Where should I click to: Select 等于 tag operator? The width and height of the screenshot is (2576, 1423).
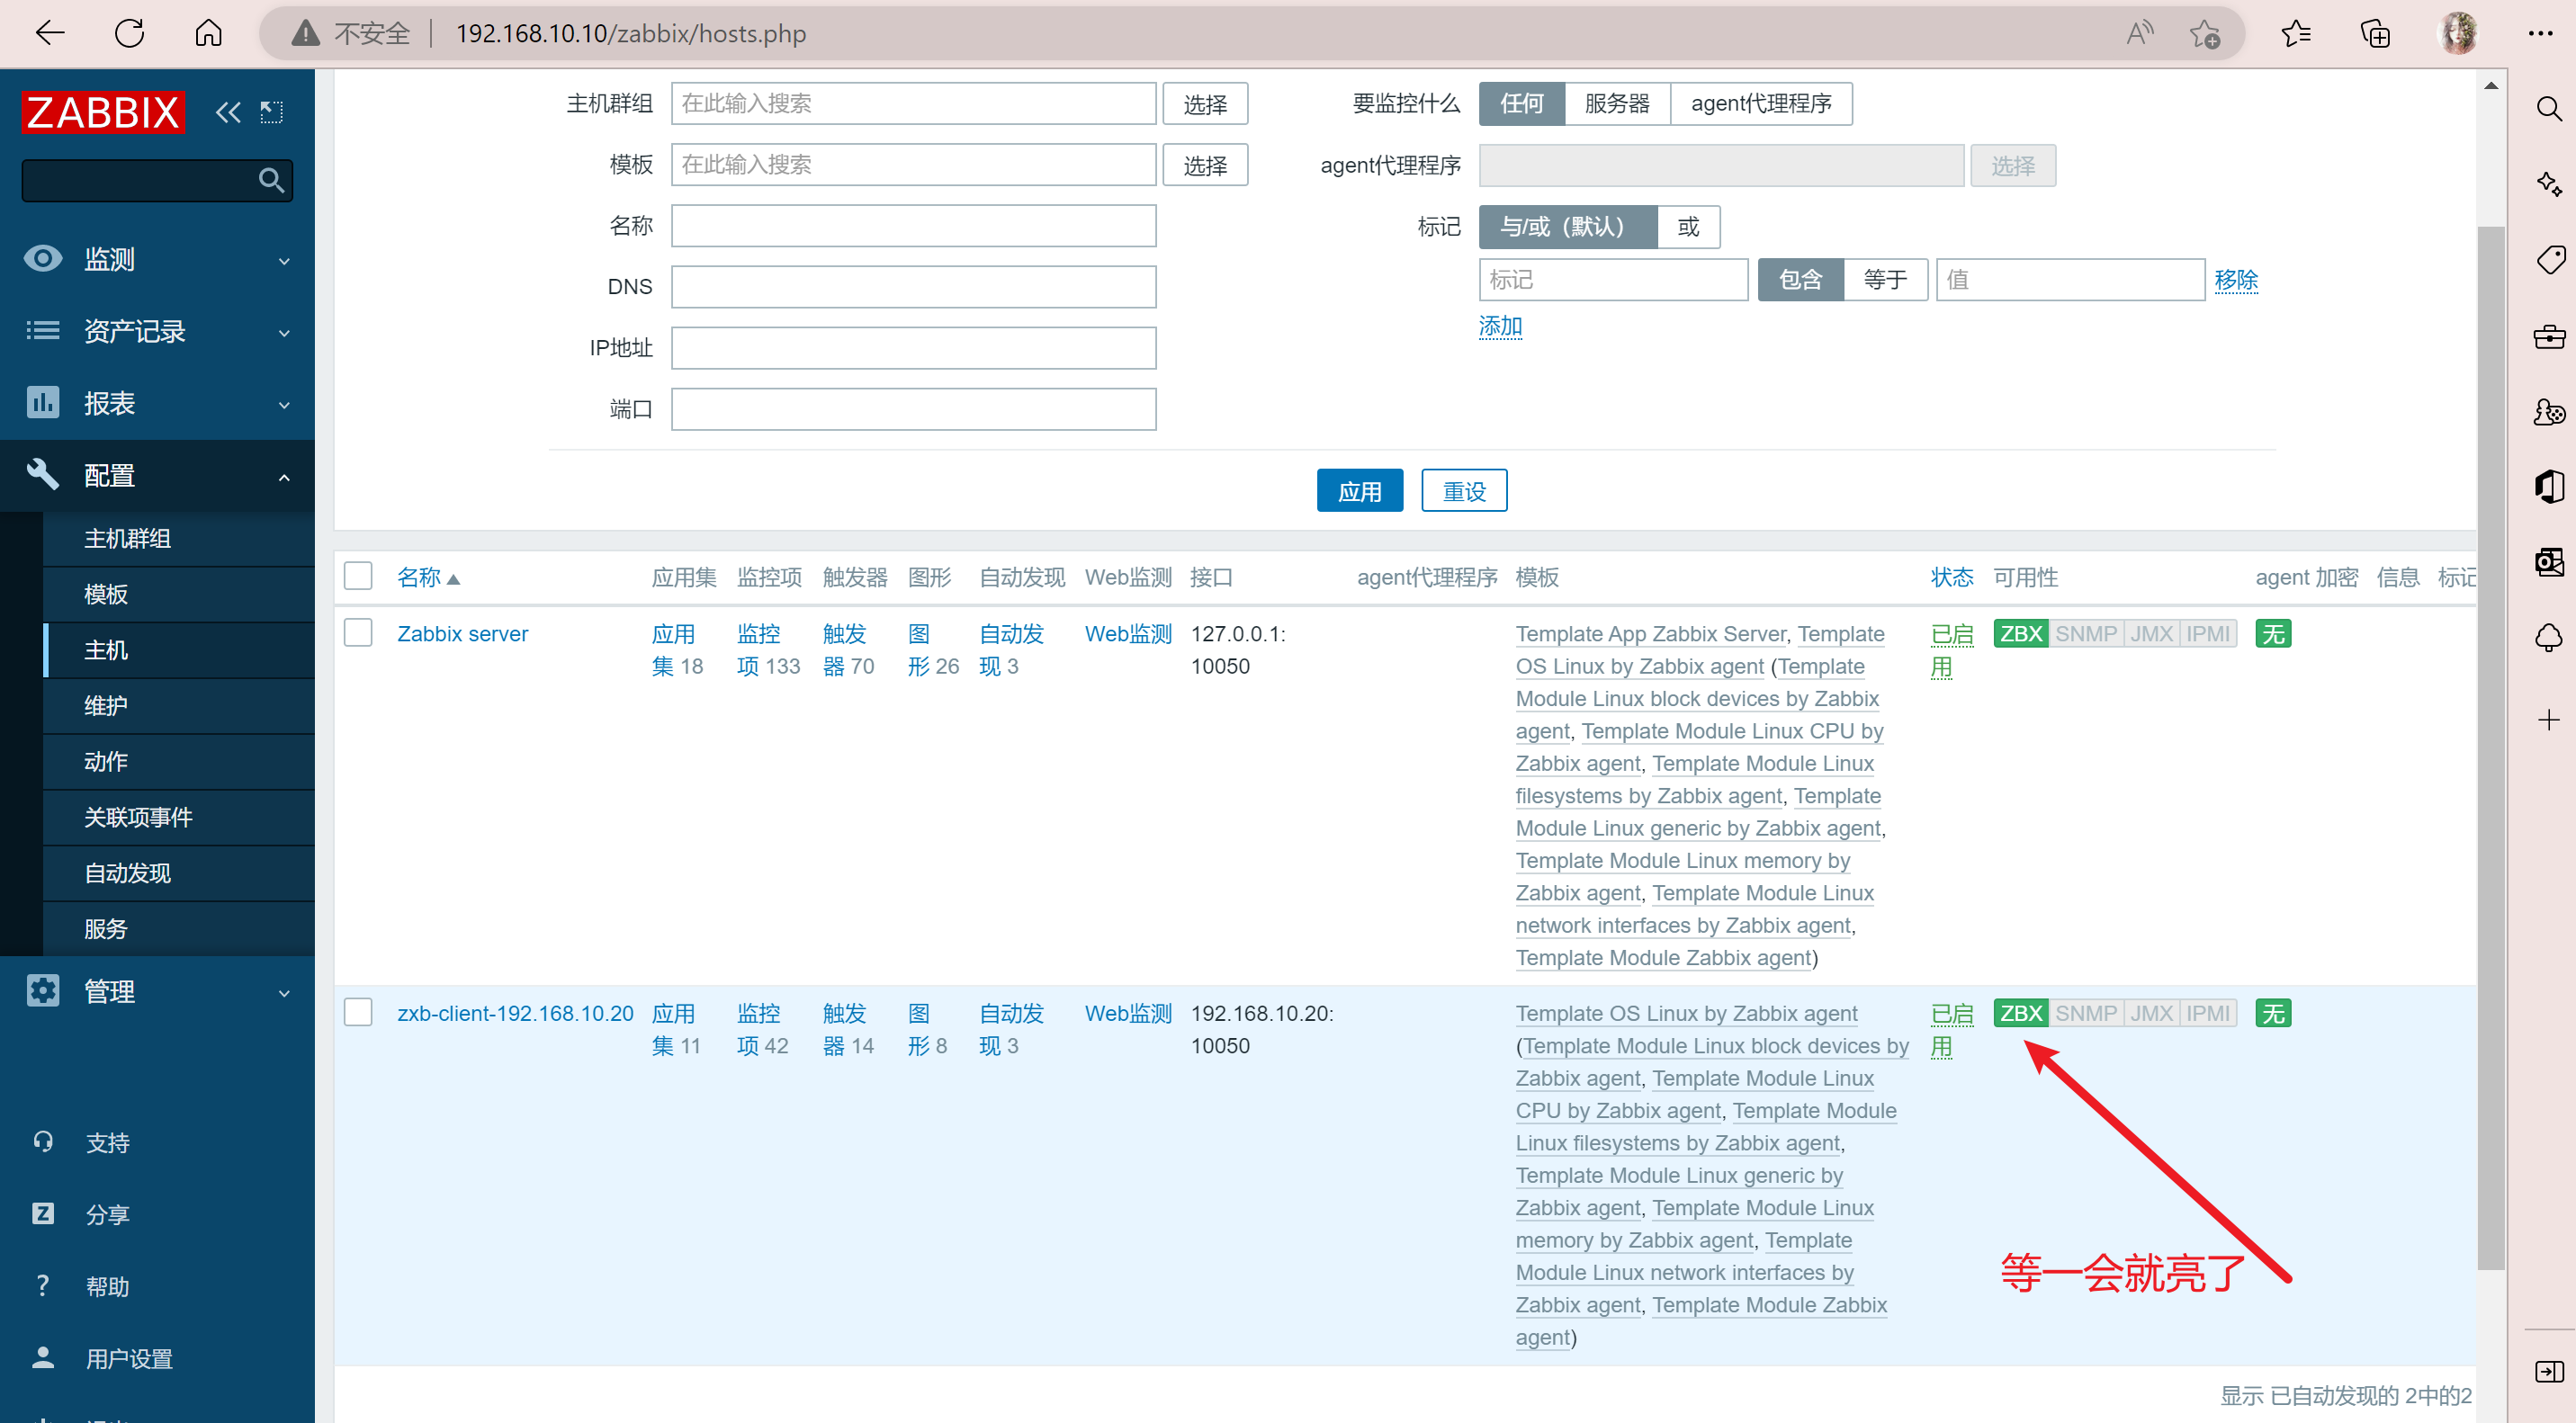click(x=1885, y=279)
